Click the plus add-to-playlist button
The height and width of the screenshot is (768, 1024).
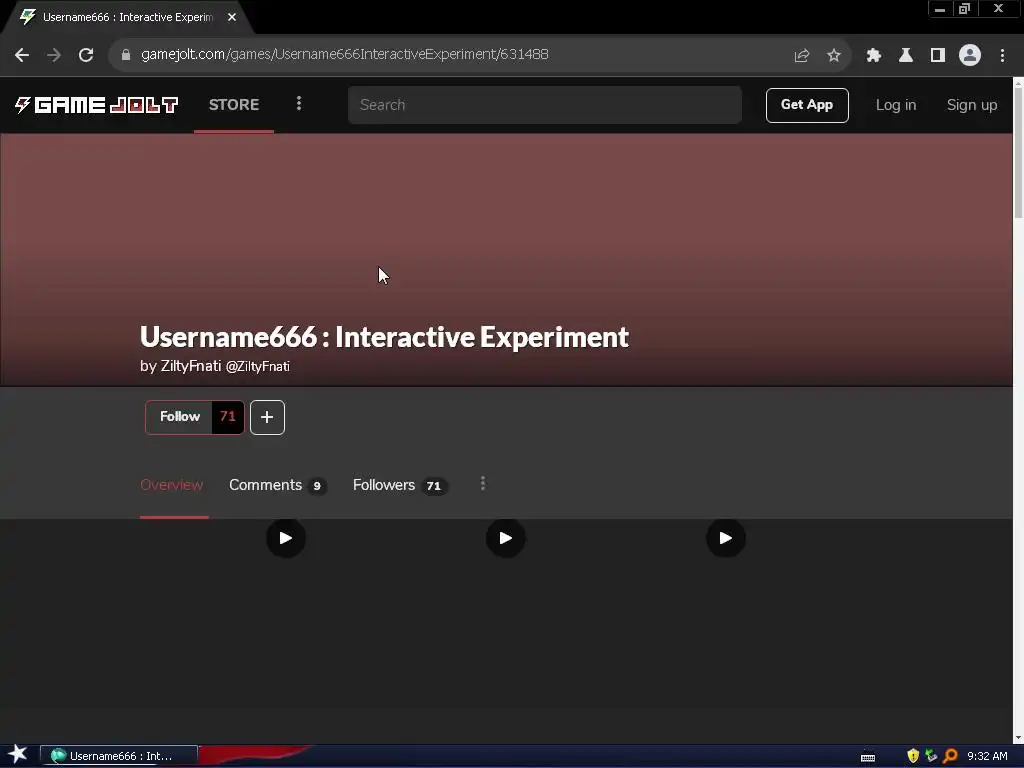267,417
